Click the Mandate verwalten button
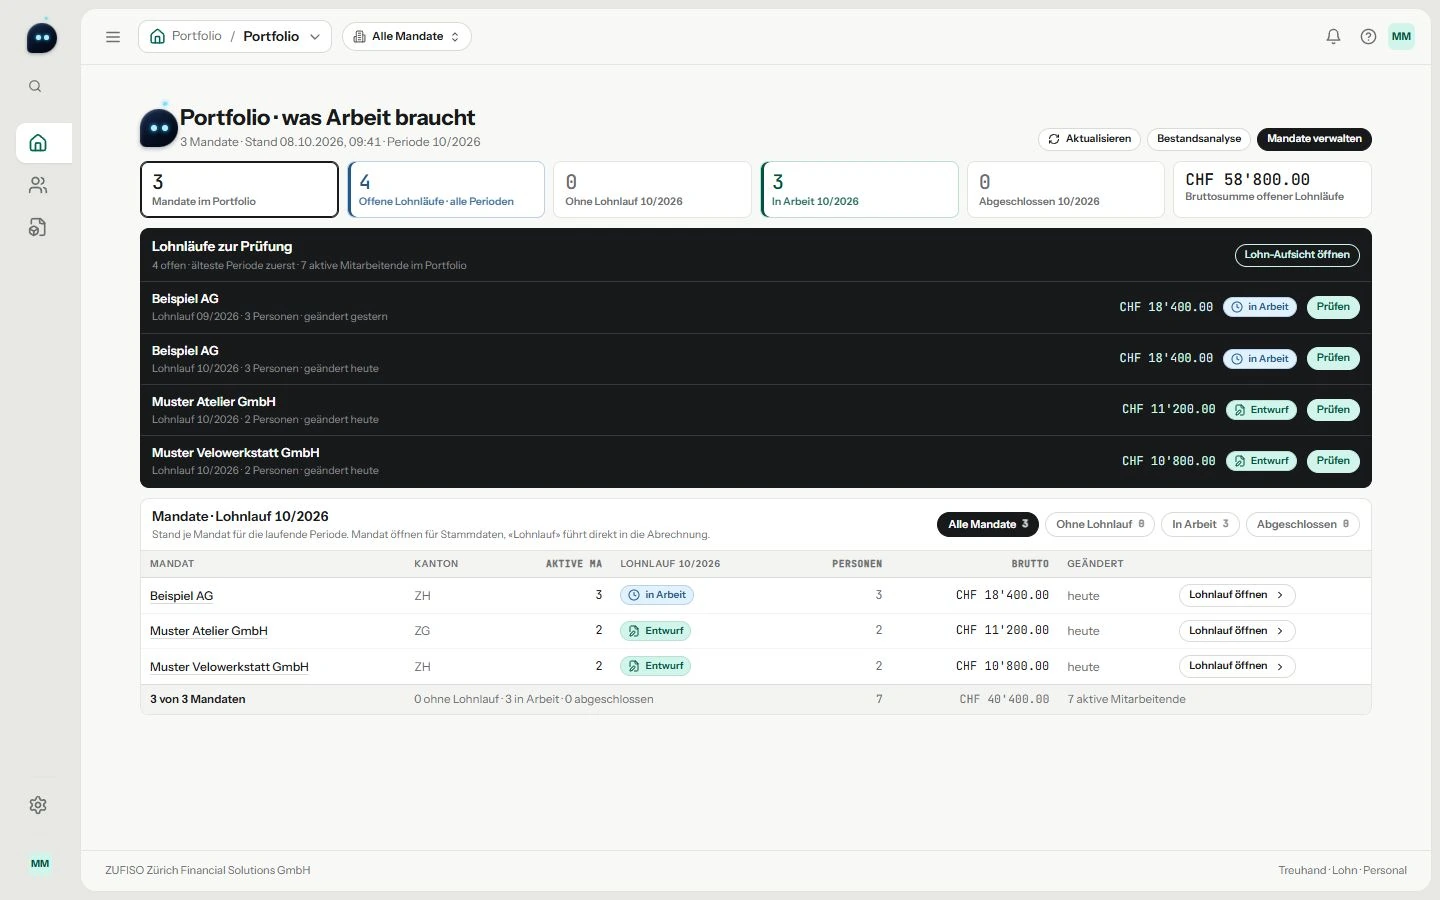 (1314, 139)
